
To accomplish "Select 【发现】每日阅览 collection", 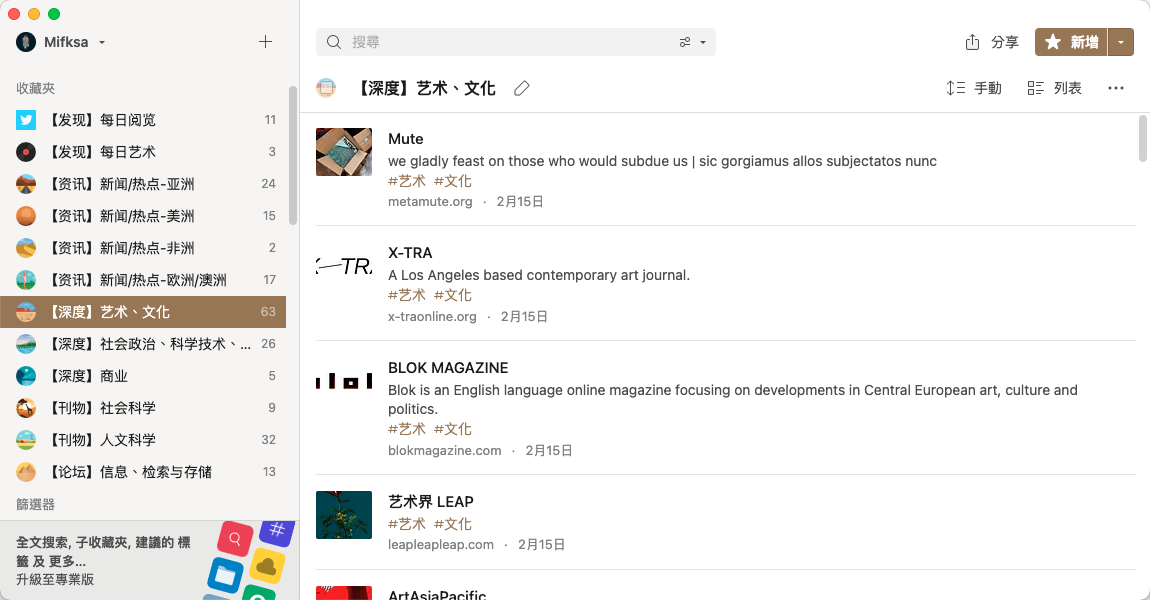I will [143, 120].
